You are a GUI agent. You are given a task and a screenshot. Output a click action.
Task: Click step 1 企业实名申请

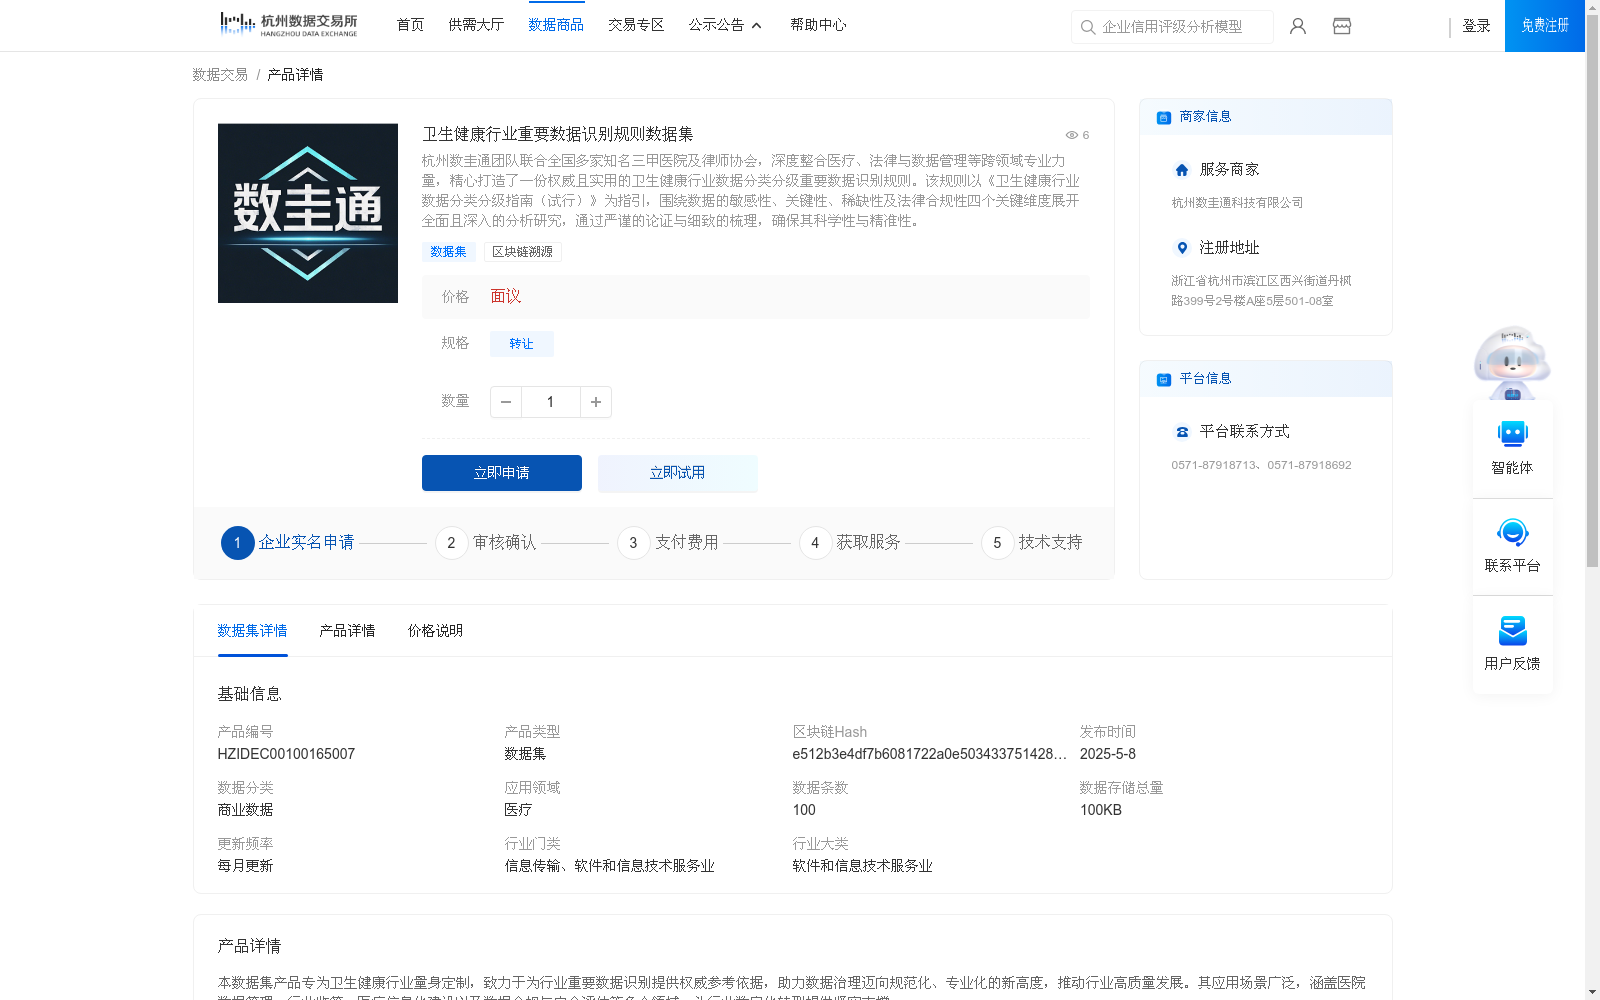(288, 543)
